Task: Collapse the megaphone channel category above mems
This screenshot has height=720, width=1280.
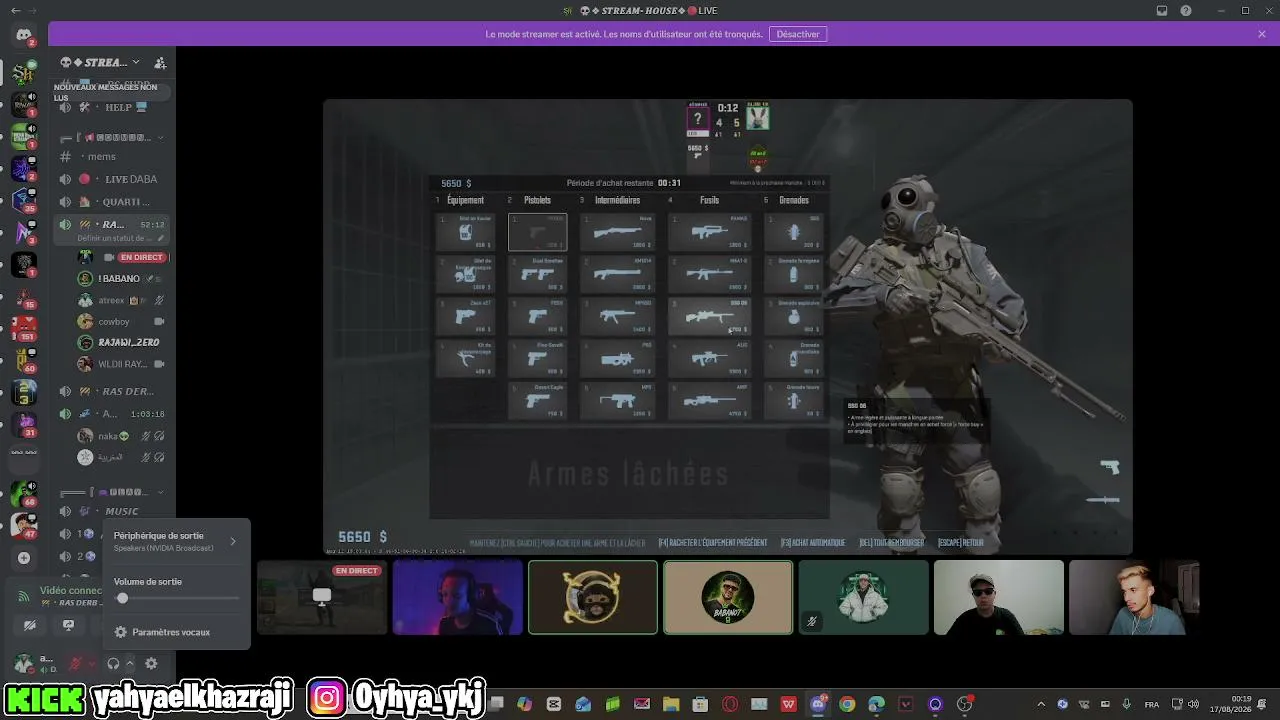Action: [x=113, y=137]
